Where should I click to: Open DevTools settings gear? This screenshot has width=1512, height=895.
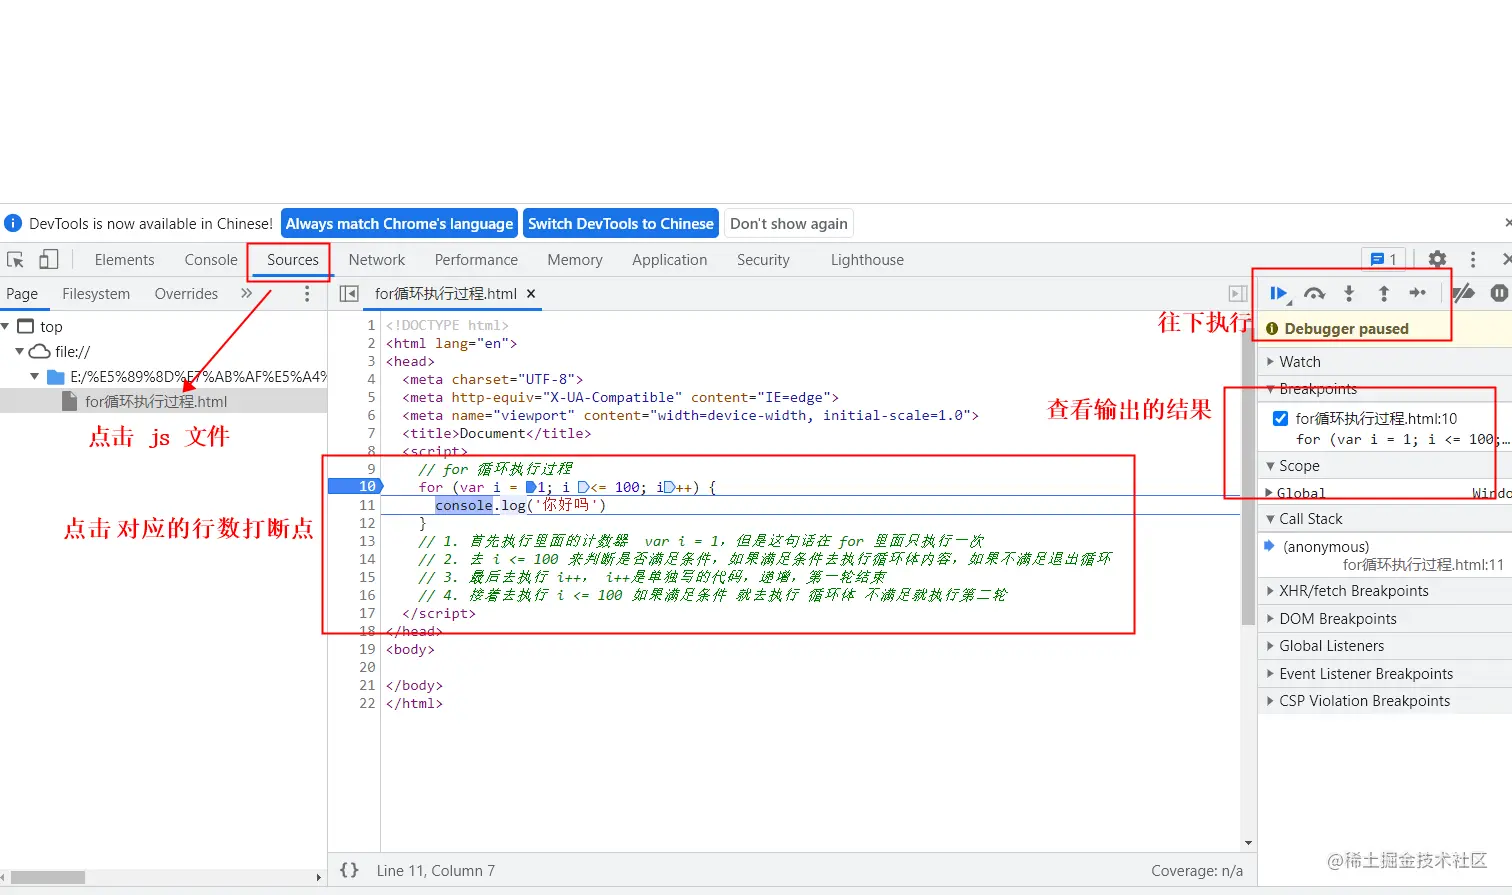[x=1437, y=260]
